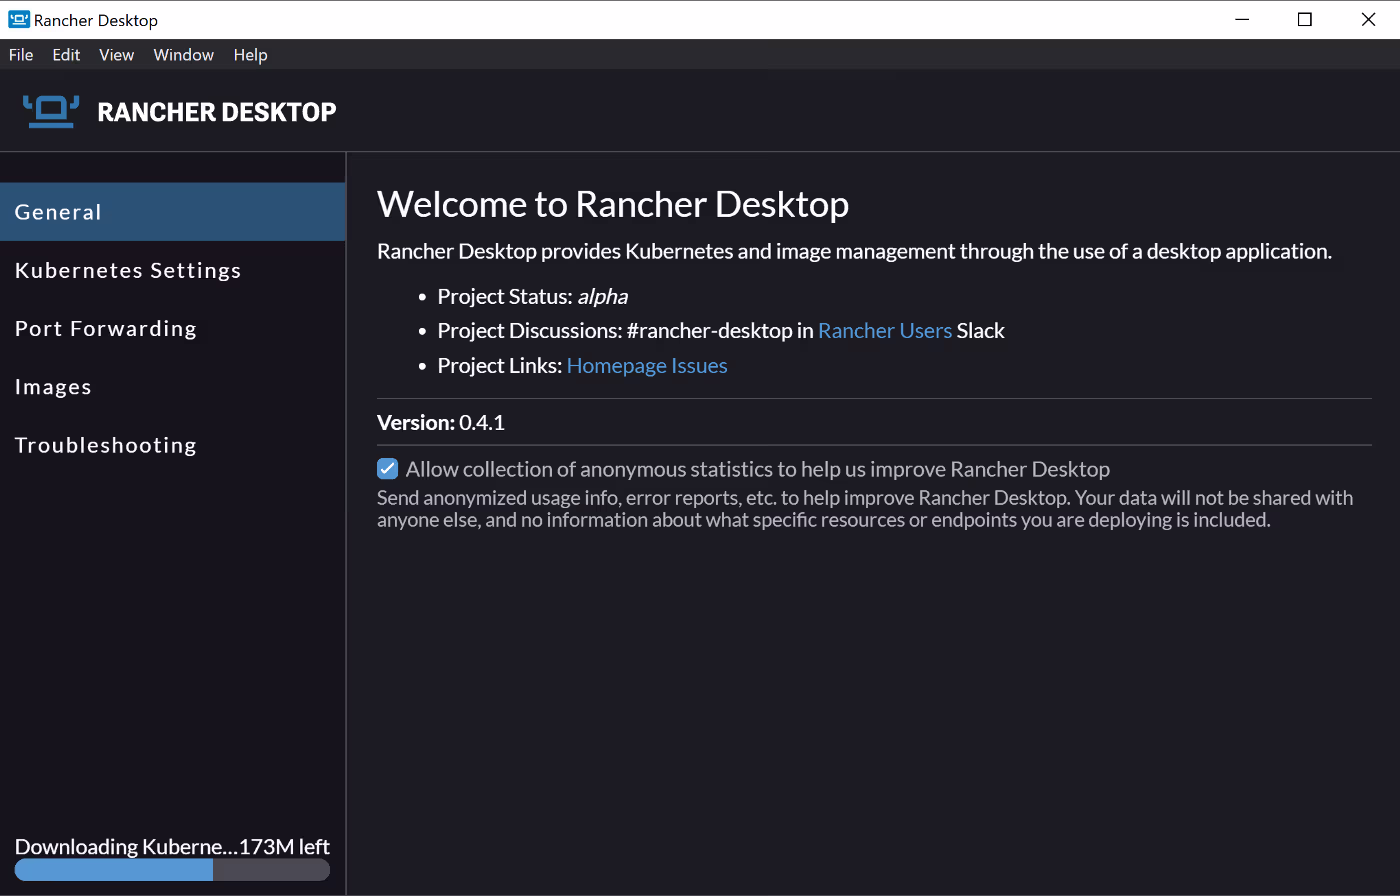Open Kubernetes Settings
1400x896 pixels.
[128, 270]
